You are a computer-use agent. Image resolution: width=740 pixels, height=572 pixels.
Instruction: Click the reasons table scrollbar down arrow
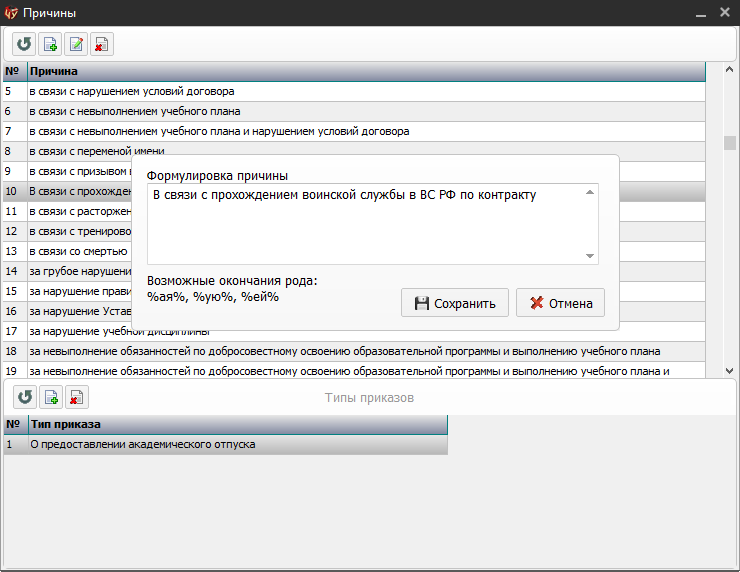click(730, 370)
